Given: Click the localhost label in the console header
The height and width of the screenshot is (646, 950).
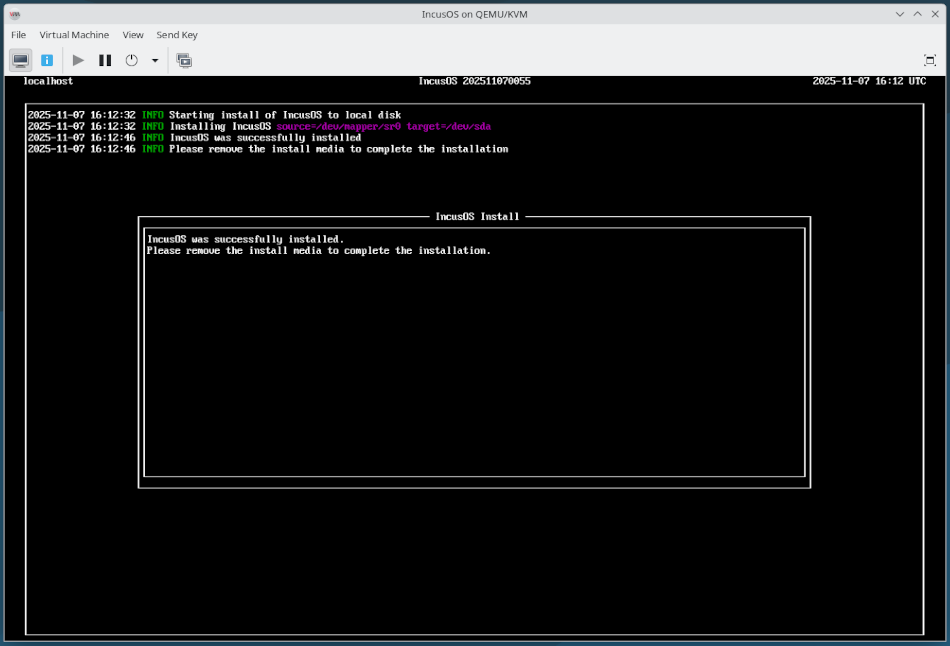Looking at the screenshot, I should (46, 81).
